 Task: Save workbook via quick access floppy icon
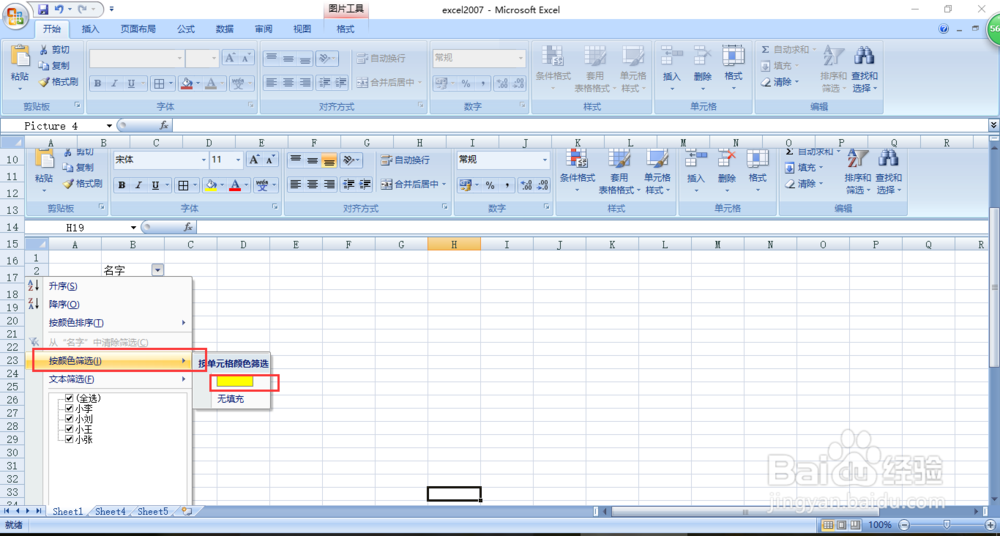[43, 10]
